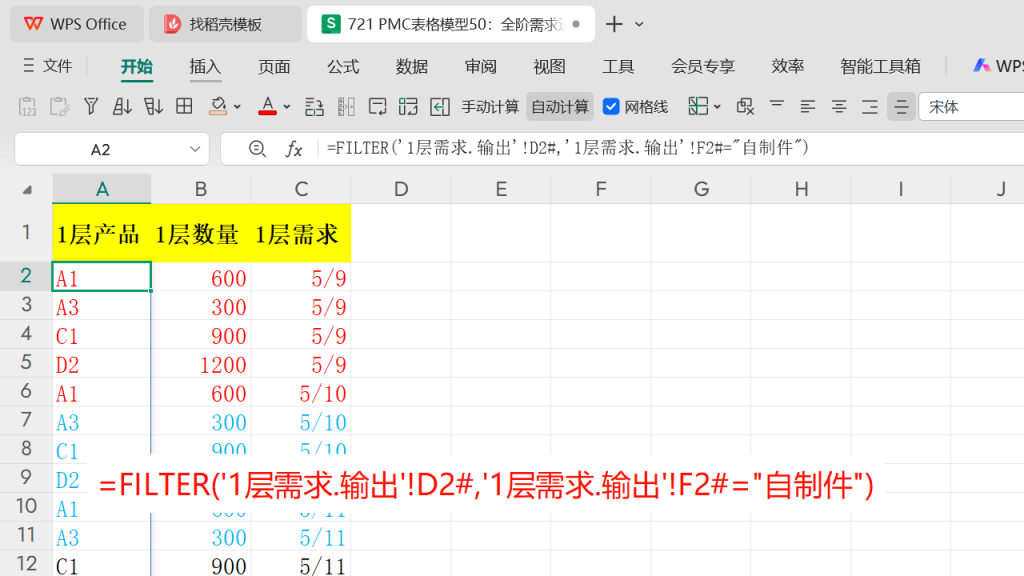The height and width of the screenshot is (576, 1024).
Task: Sort descending with the bars-down arrow icon
Action: pos(153,106)
